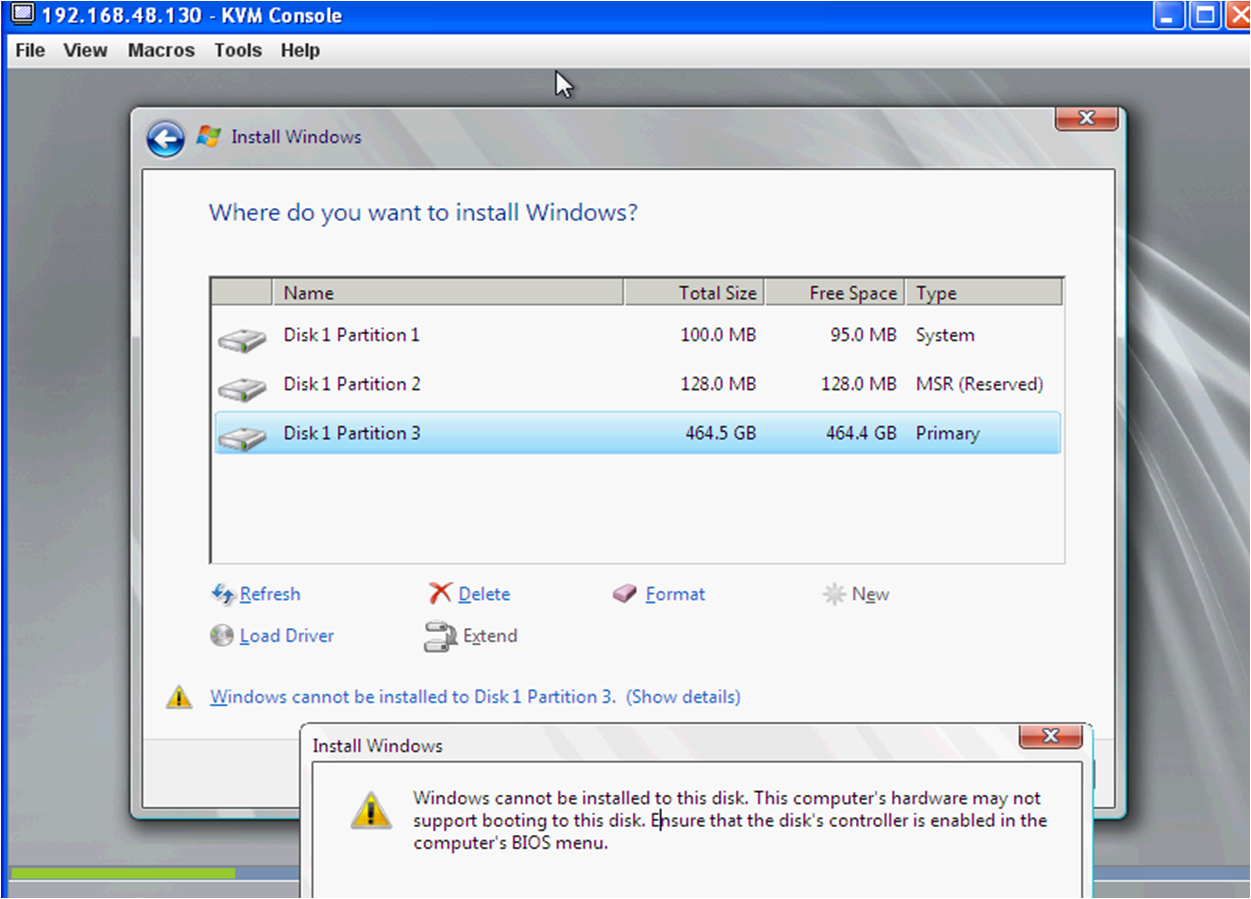Click the Load Driver link
Image resolution: width=1251 pixels, height=899 pixels.
[x=287, y=636]
